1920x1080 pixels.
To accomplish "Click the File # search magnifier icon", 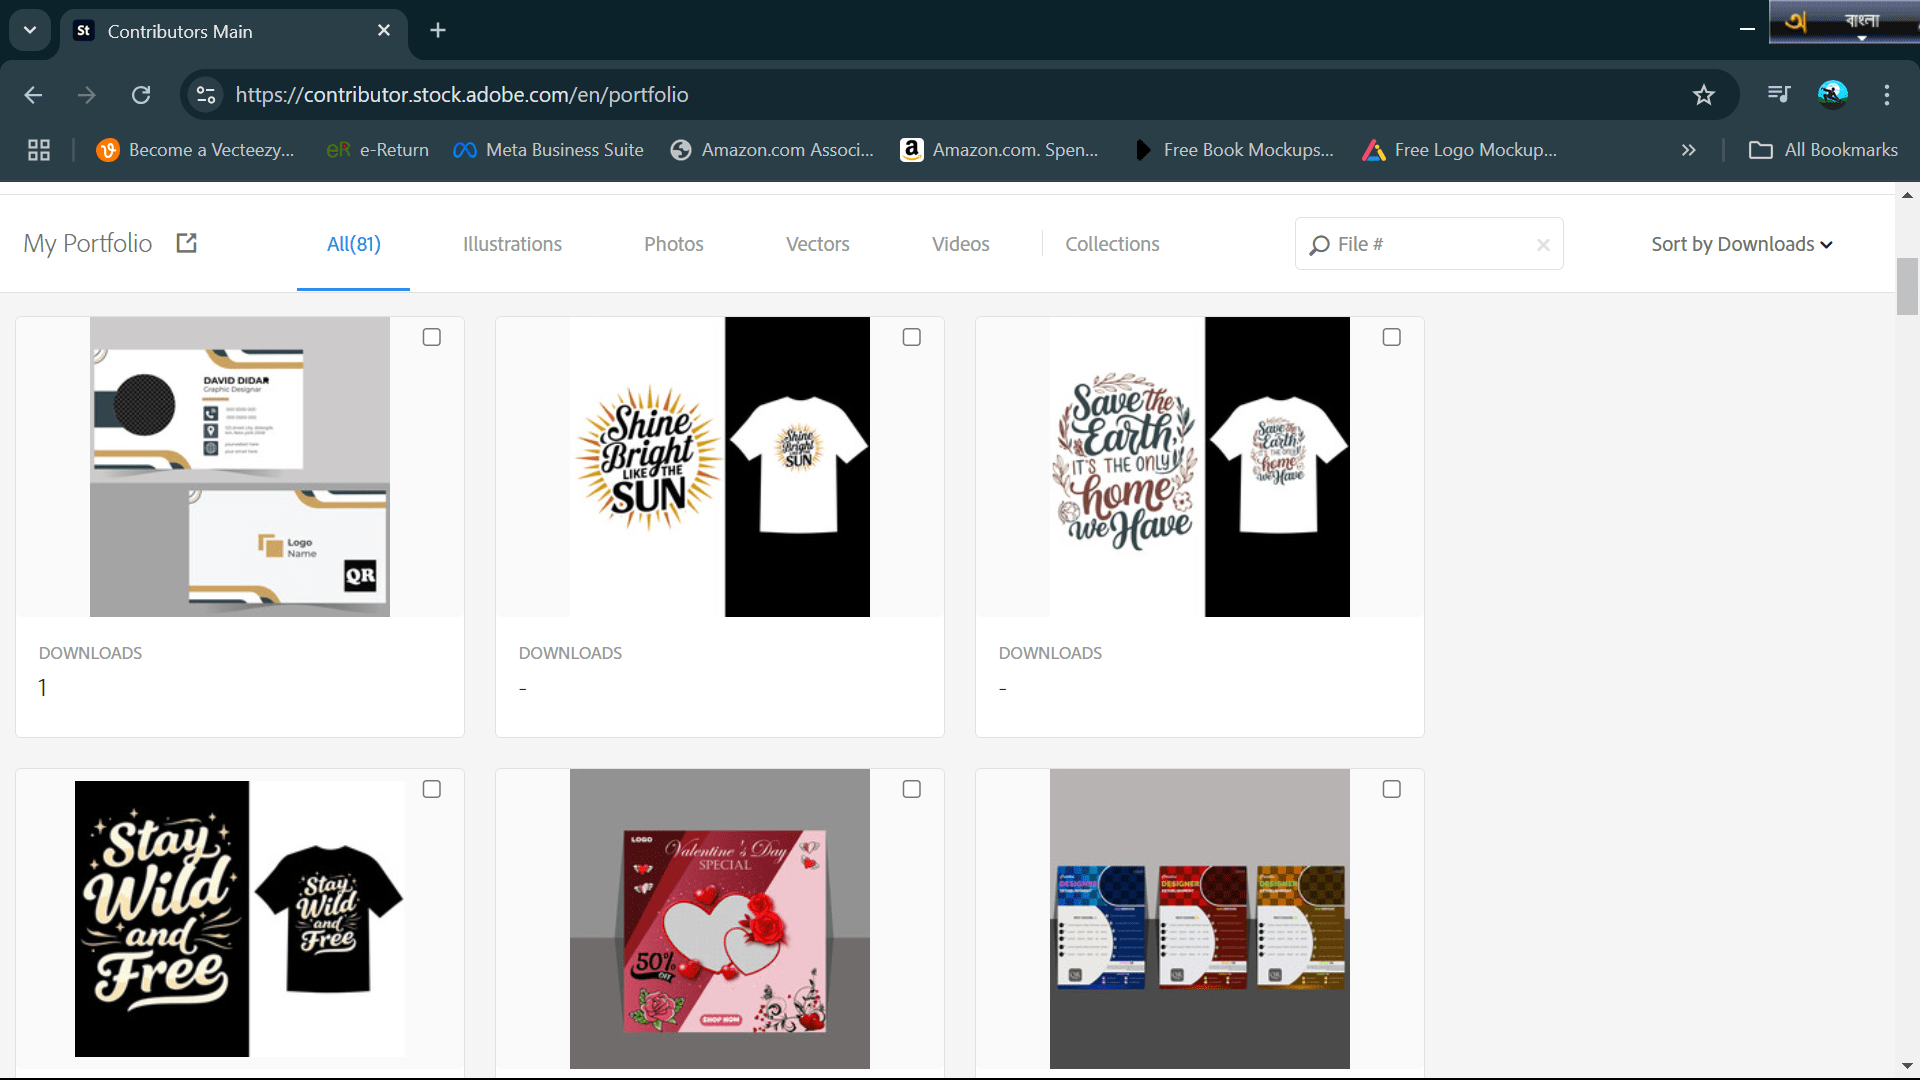I will point(1319,244).
